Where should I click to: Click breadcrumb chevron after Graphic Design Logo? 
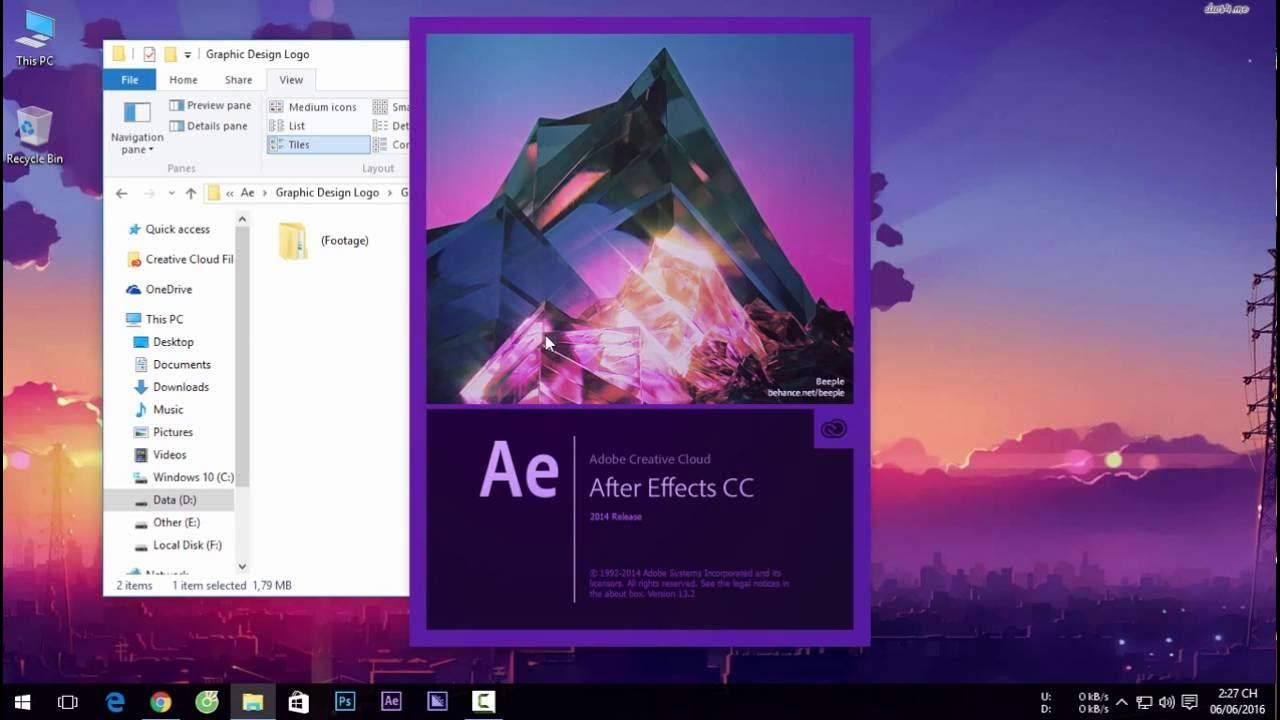[x=390, y=193]
